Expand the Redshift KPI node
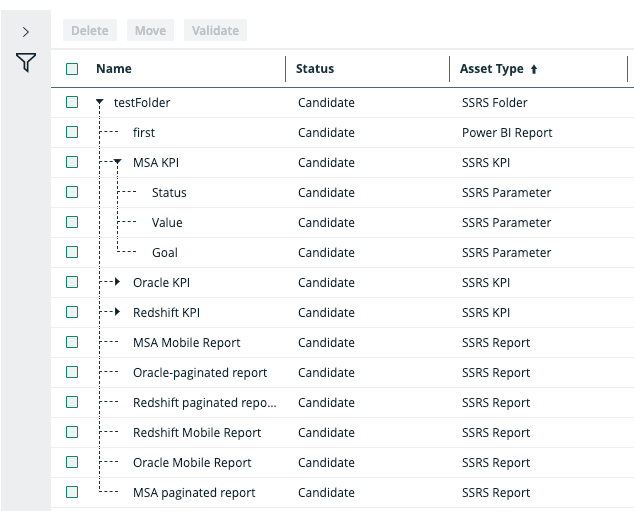Image resolution: width=634 pixels, height=511 pixels. pyautogui.click(x=118, y=312)
